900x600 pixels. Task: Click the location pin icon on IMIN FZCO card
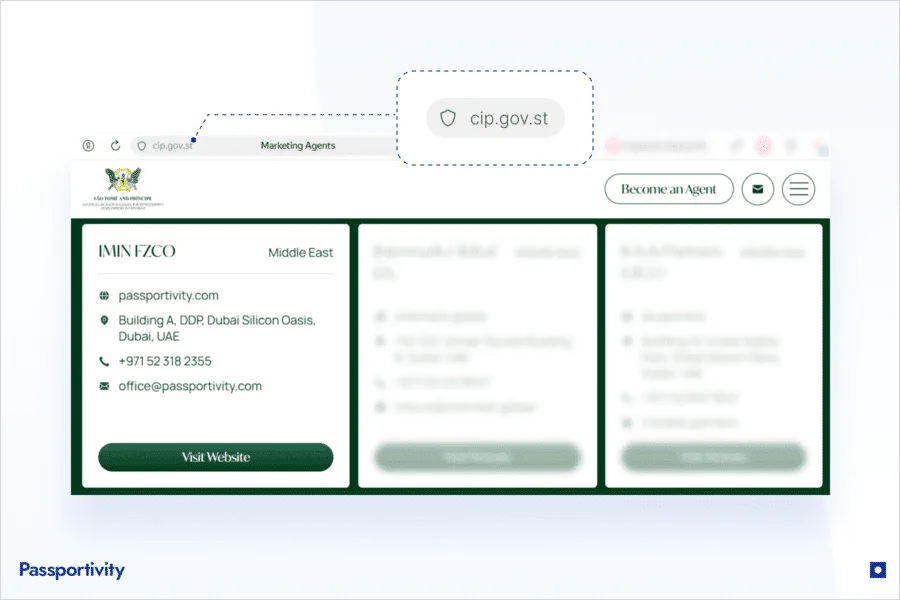(104, 320)
